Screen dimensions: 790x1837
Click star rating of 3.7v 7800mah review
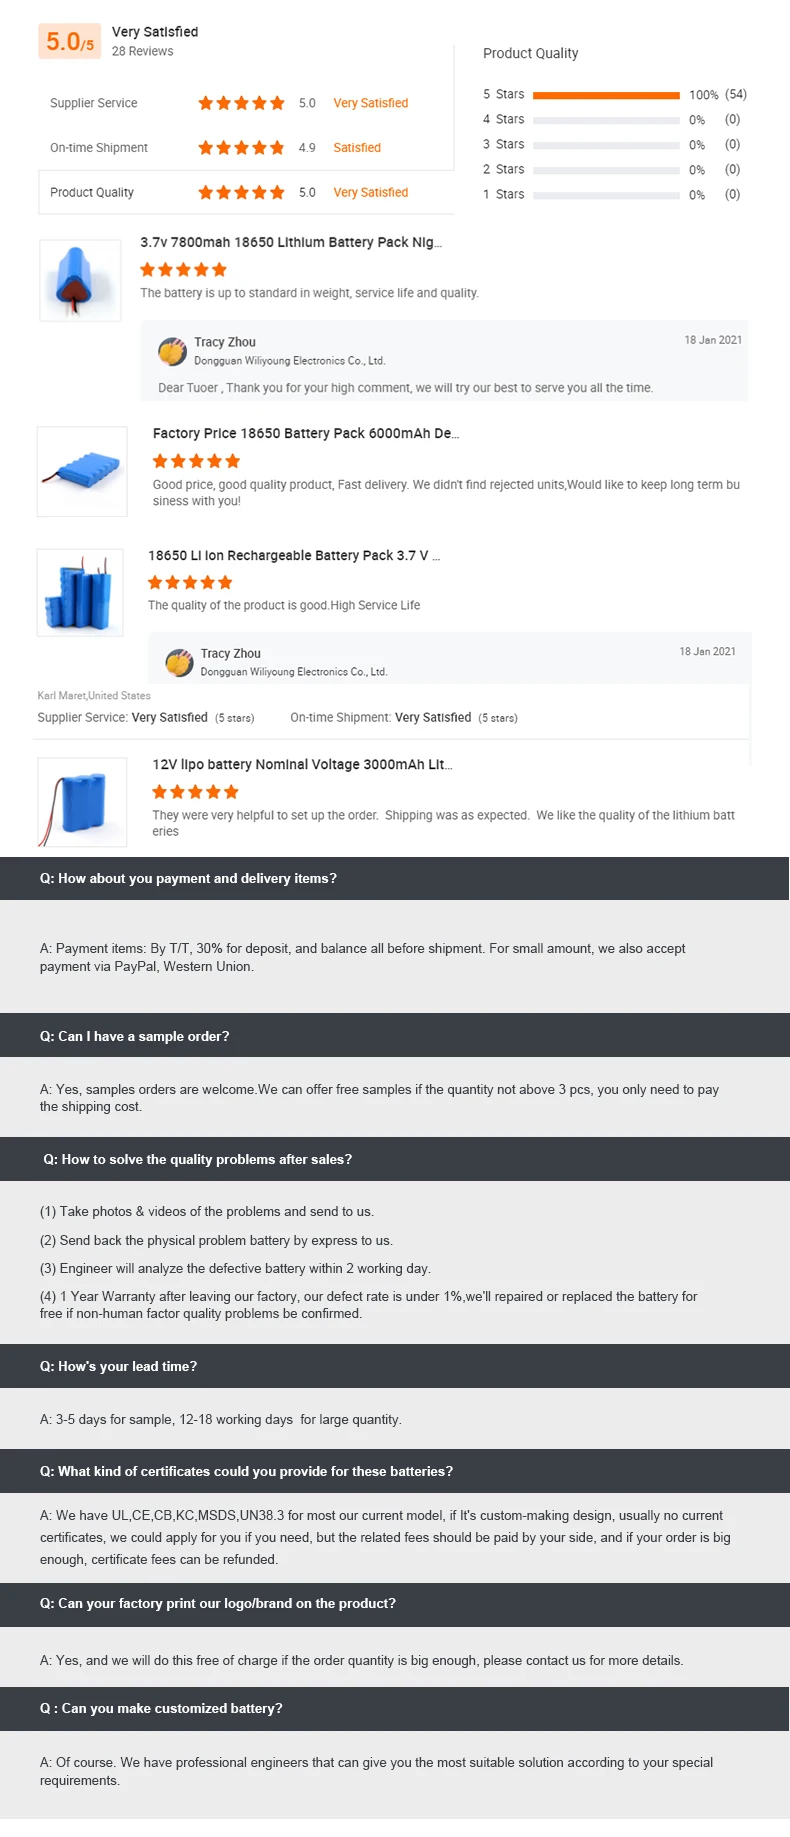(x=183, y=269)
